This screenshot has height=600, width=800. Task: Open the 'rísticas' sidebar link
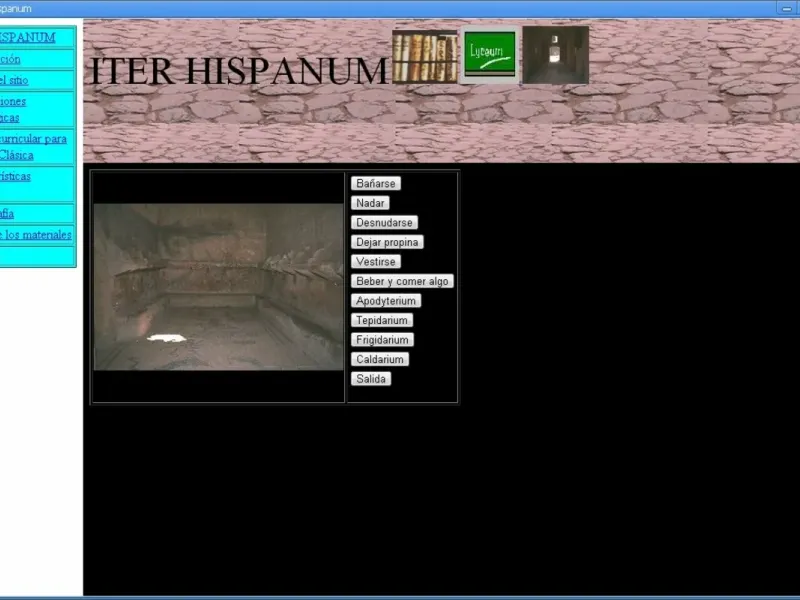pyautogui.click(x=15, y=177)
